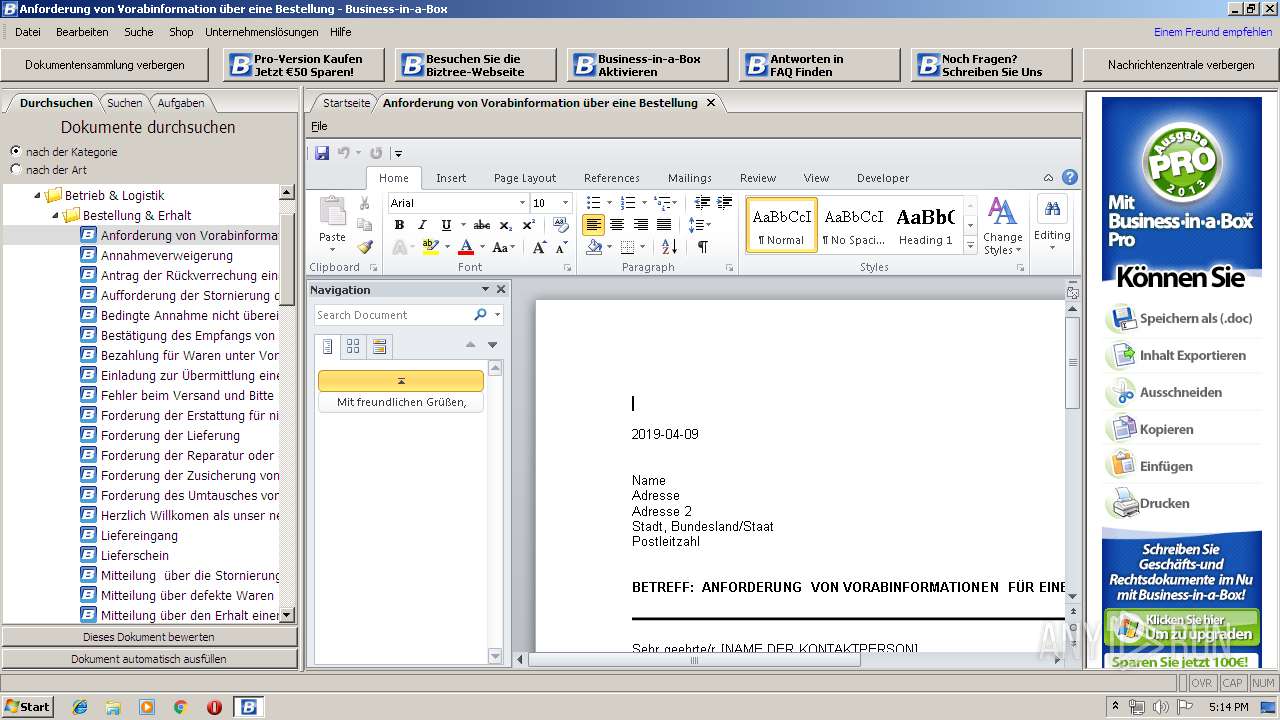This screenshot has height=720, width=1280.
Task: Select 'nach der Kategorie' radio button
Action: click(x=15, y=151)
